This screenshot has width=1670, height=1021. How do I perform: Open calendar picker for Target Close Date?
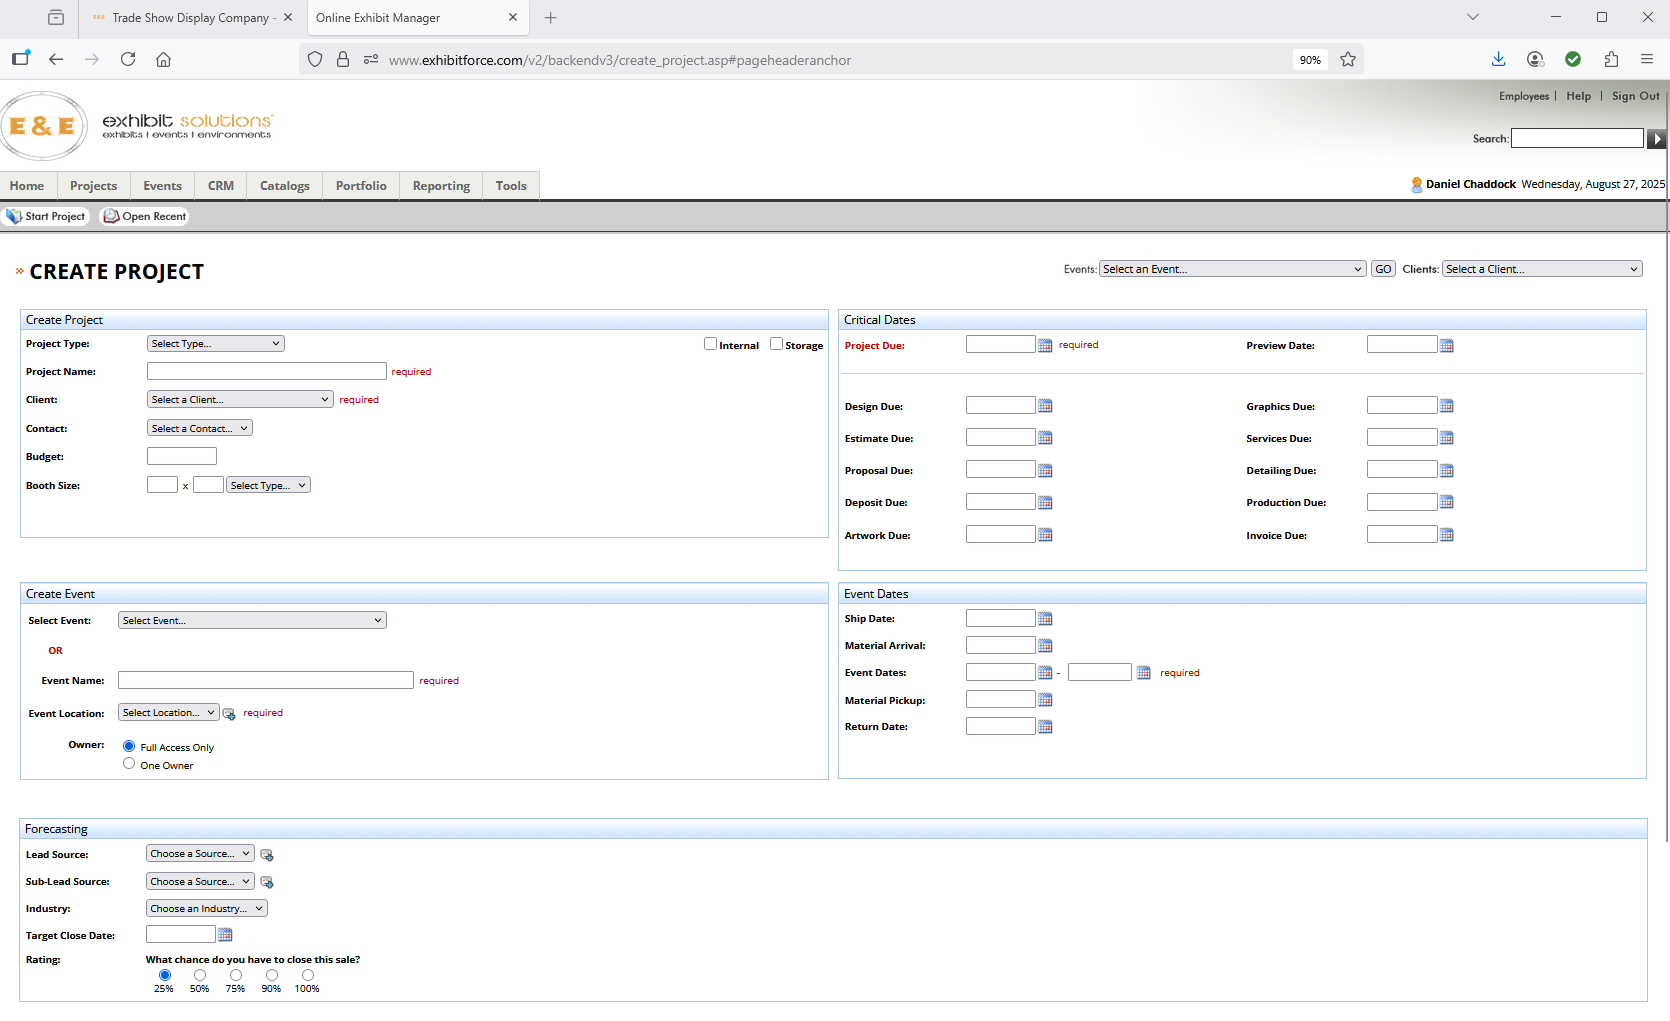(x=225, y=935)
